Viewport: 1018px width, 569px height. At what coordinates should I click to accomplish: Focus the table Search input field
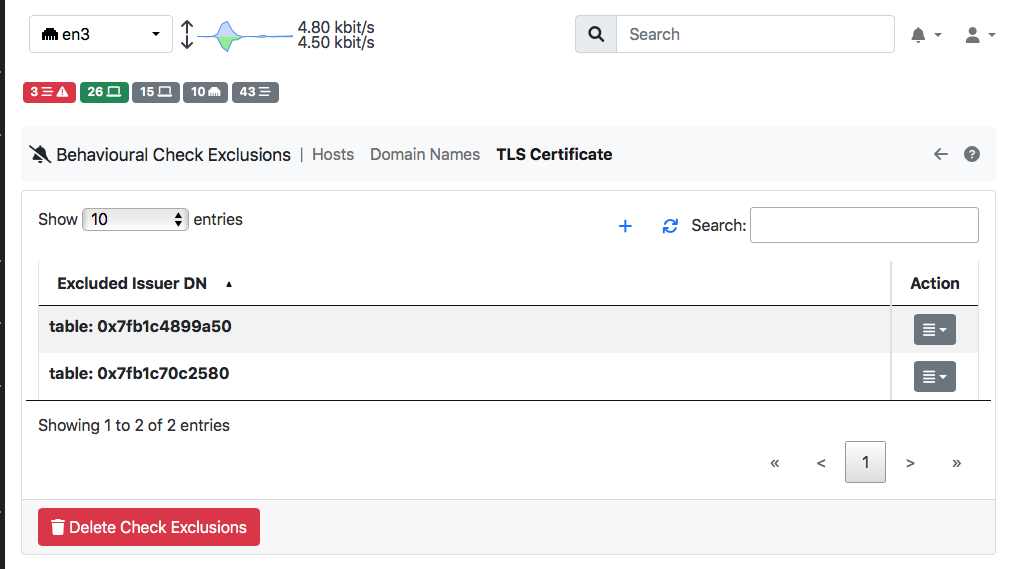click(864, 225)
